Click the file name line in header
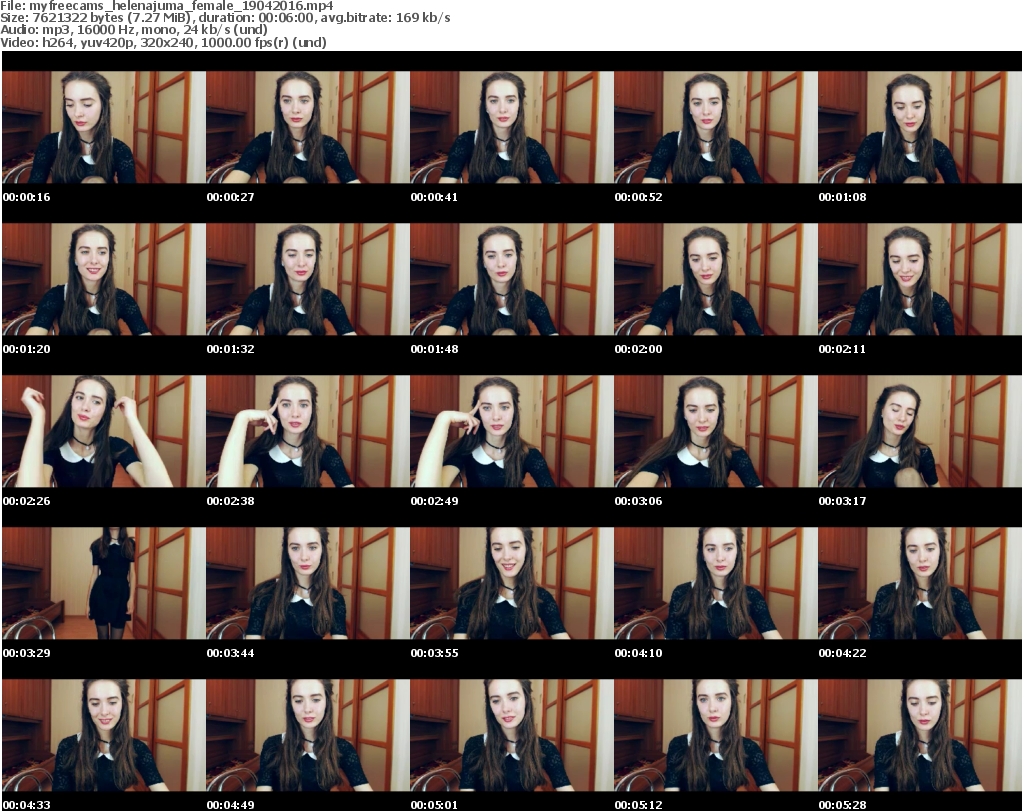The height and width of the screenshot is (811, 1024). click(167, 5)
